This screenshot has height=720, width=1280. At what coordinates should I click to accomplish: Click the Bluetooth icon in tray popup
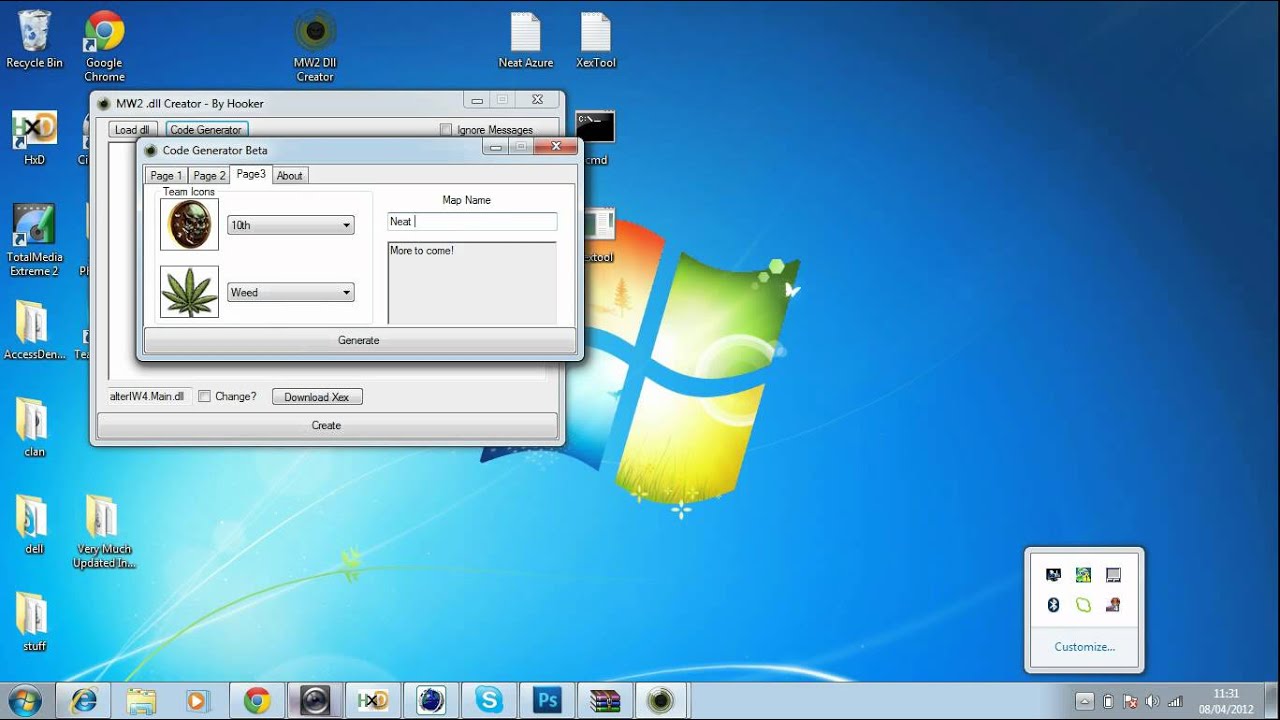(1053, 605)
